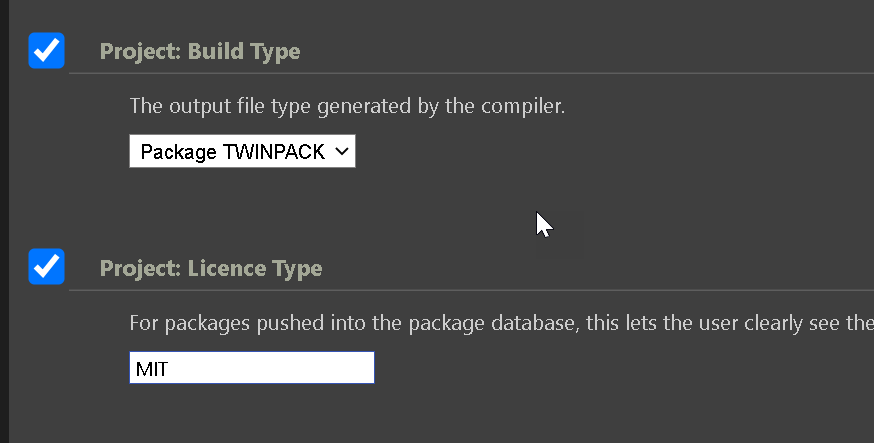Click the white checkmark icon beside Licence Type
This screenshot has width=874, height=443.
(46, 266)
